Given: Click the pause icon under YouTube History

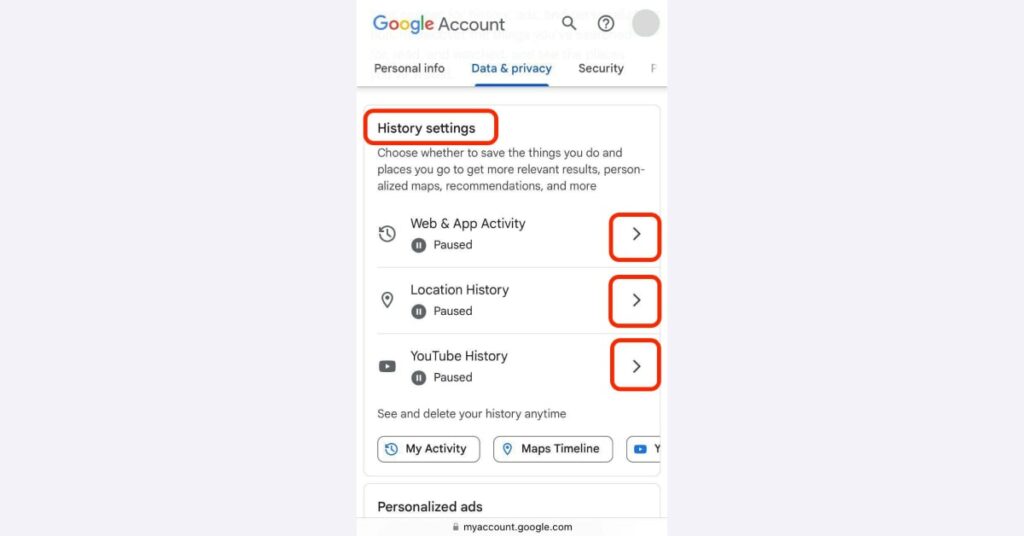Looking at the screenshot, I should tap(419, 378).
